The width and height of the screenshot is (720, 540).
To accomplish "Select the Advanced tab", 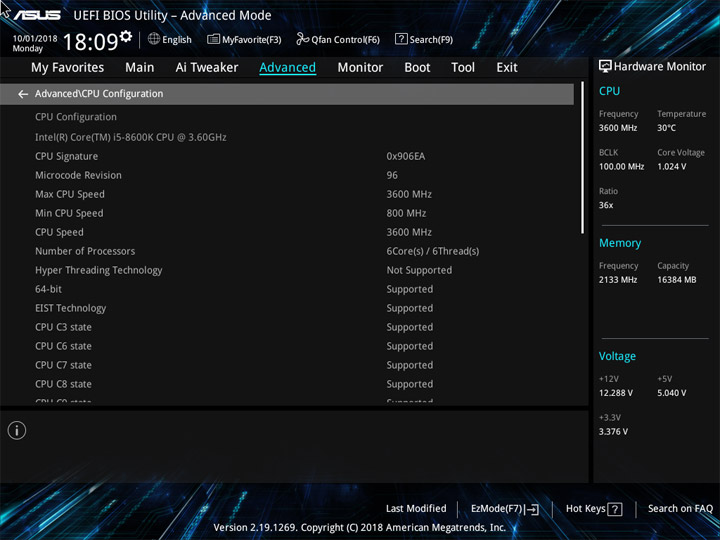I will click(287, 68).
